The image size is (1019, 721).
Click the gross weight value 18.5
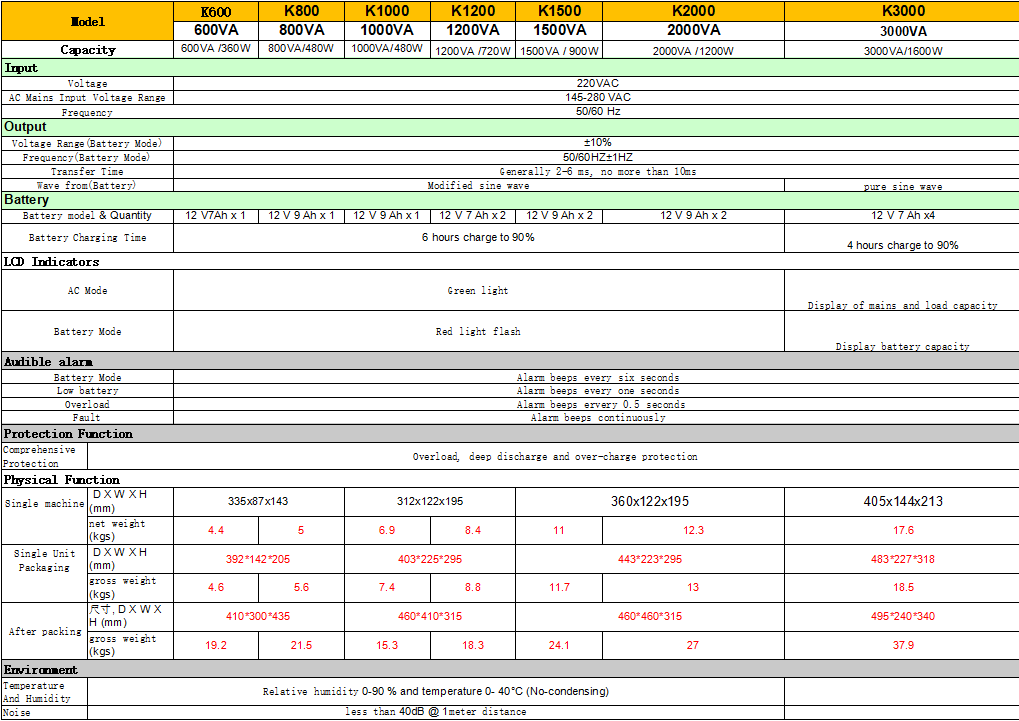click(903, 588)
